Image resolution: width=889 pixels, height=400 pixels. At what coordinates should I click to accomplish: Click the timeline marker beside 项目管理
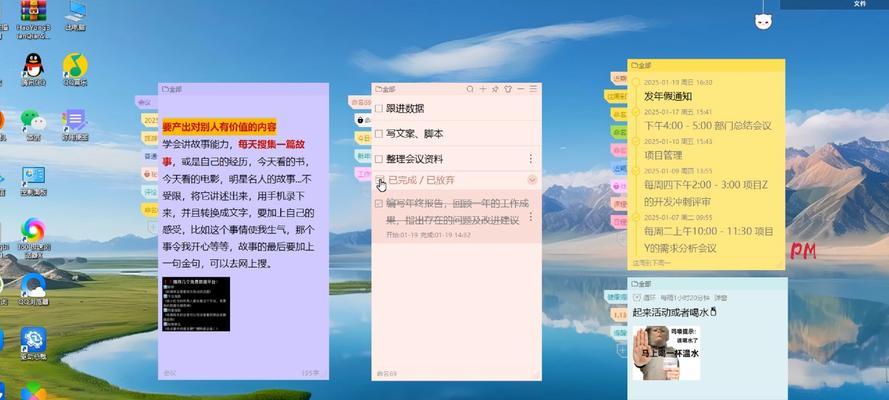tap(636, 141)
